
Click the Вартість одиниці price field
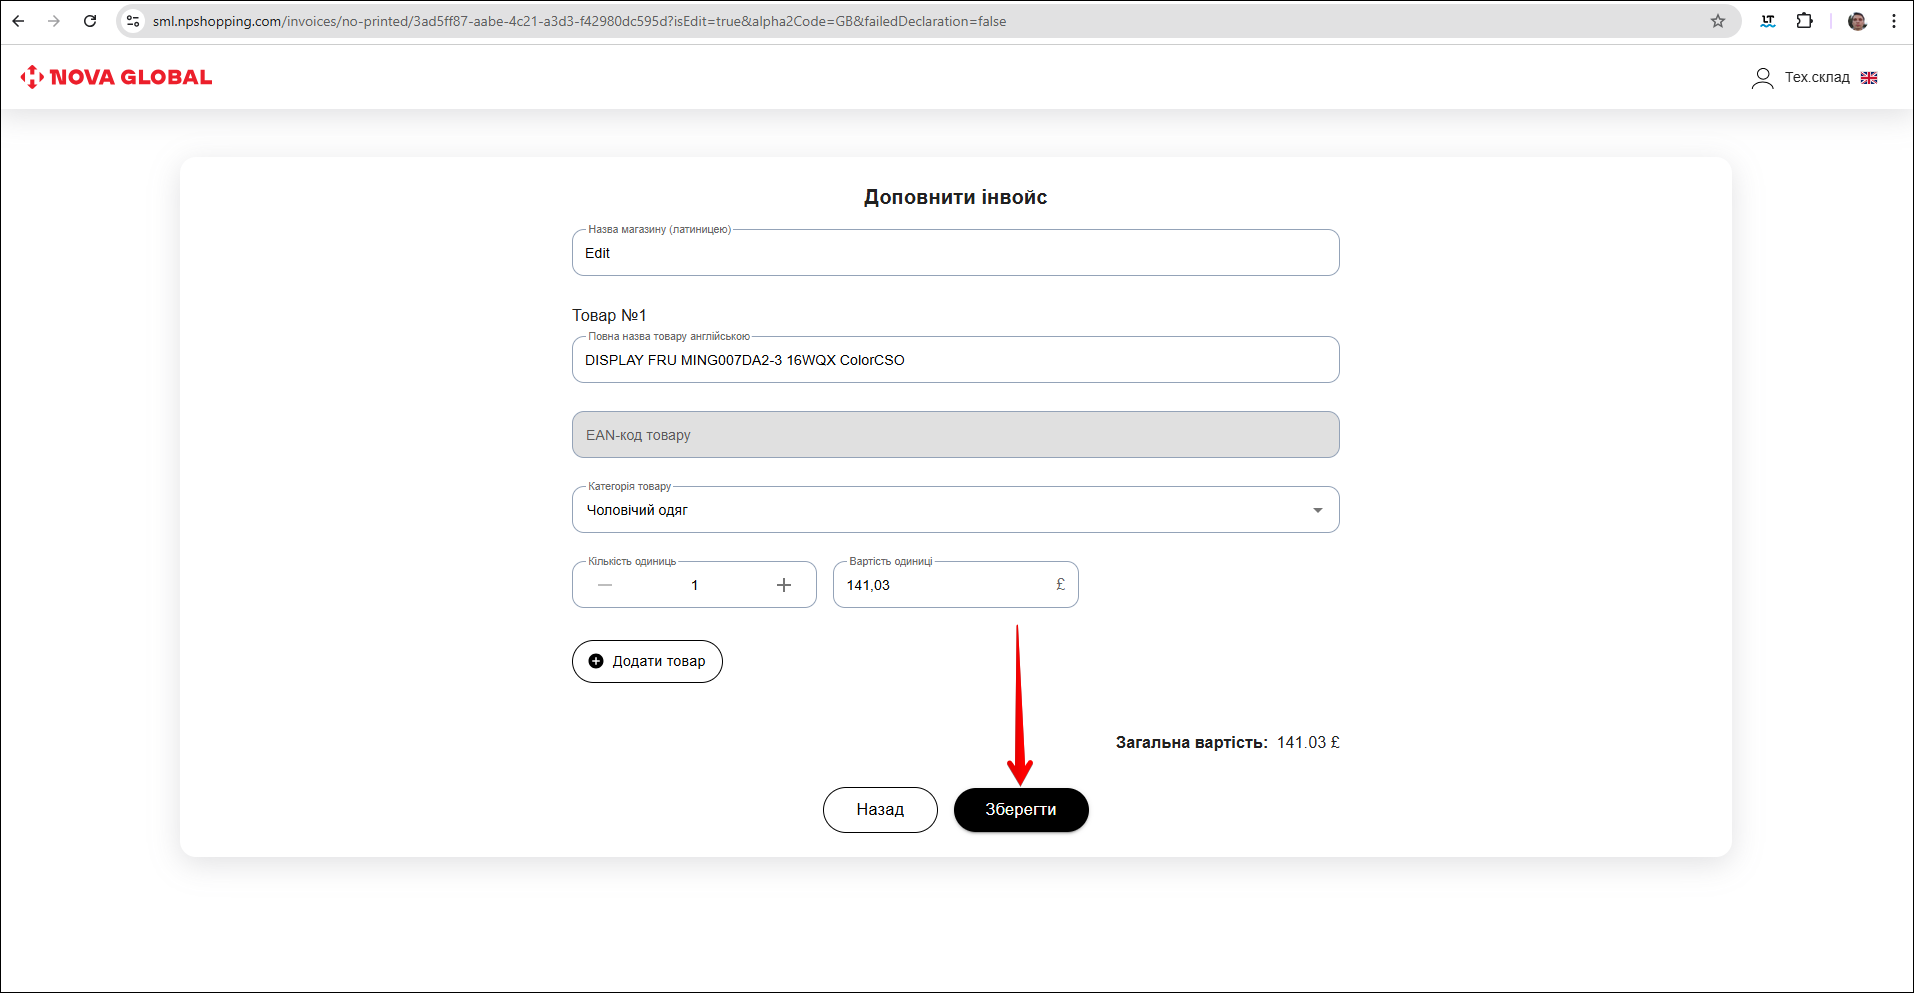point(945,585)
